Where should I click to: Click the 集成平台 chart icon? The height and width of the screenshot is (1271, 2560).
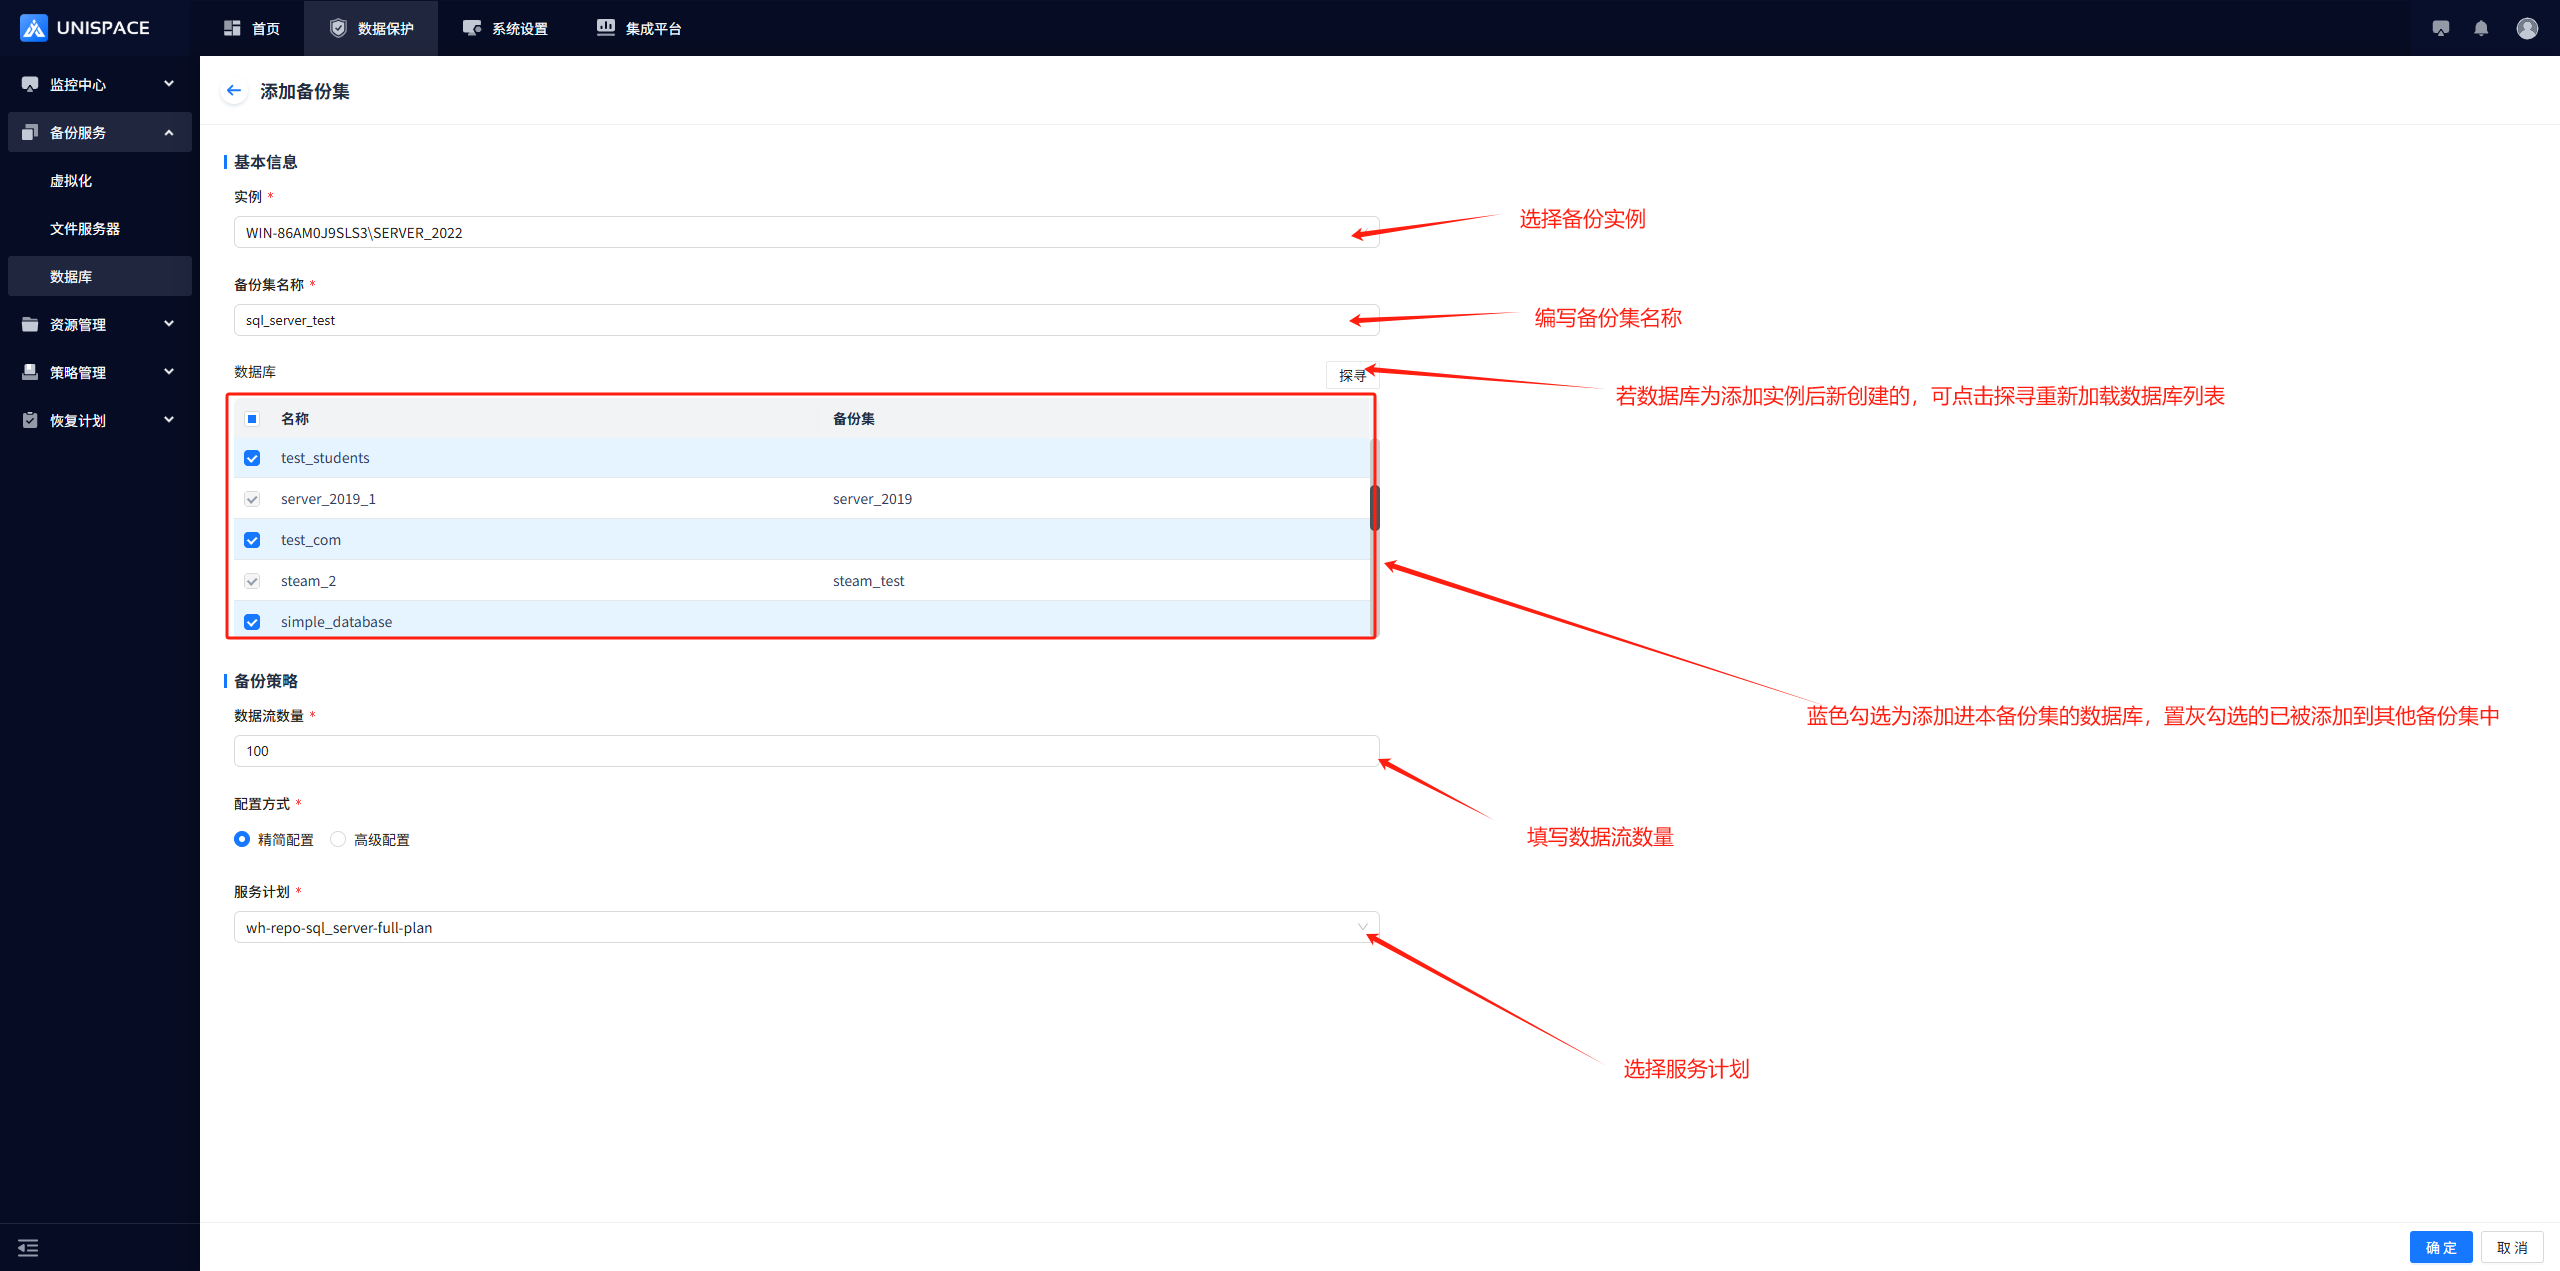(x=605, y=28)
